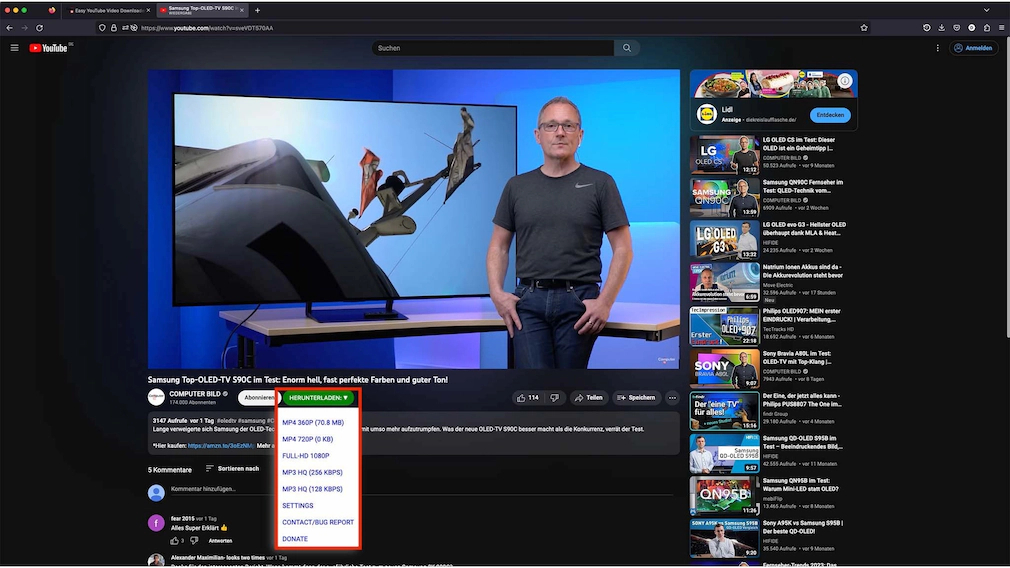Reload the page in browser toolbar
The height and width of the screenshot is (568, 1010).
point(39,28)
